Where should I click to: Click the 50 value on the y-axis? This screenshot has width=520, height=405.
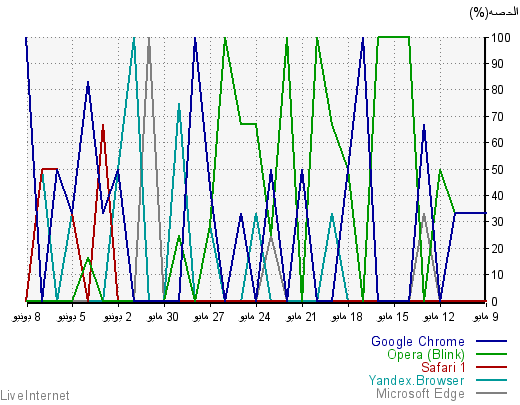497,169
